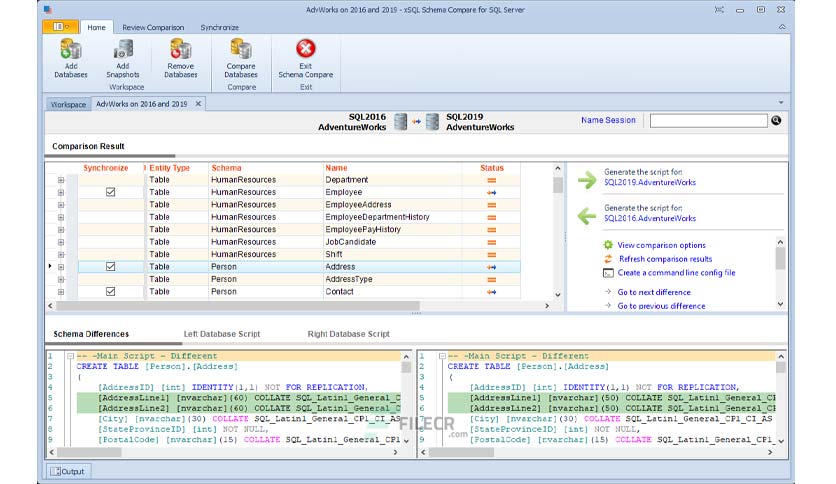Uncheck Synchronize for the Contact table
Viewport: 836px width, 484px height.
[x=110, y=292]
